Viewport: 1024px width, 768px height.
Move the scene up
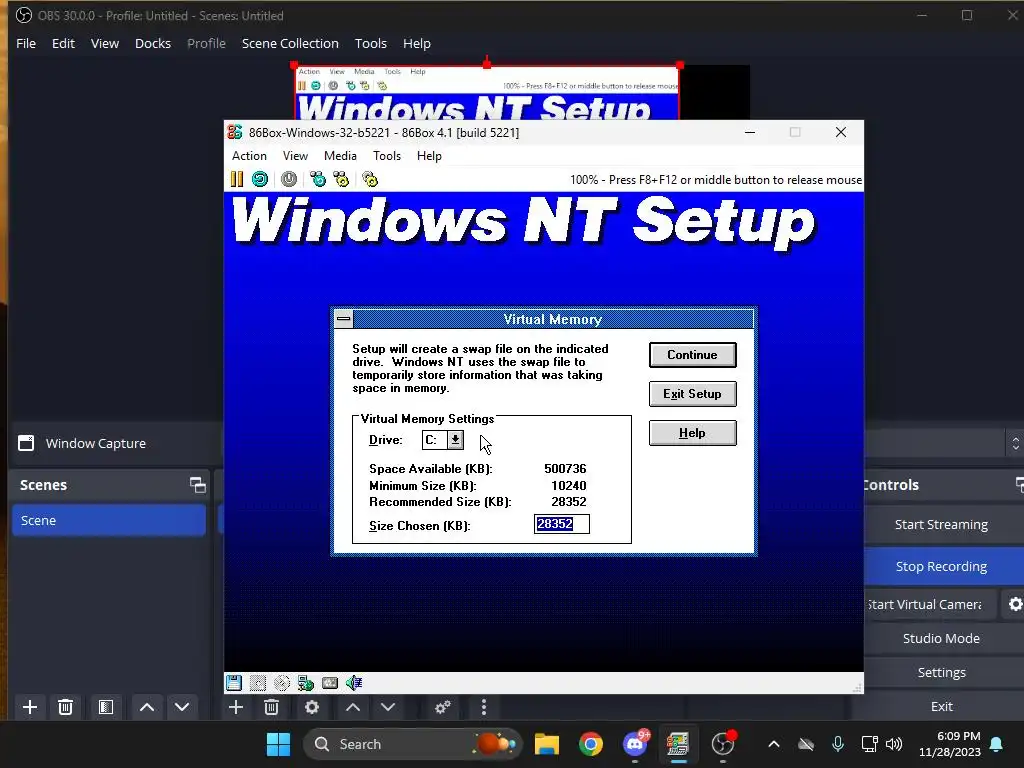pyautogui.click(x=147, y=707)
